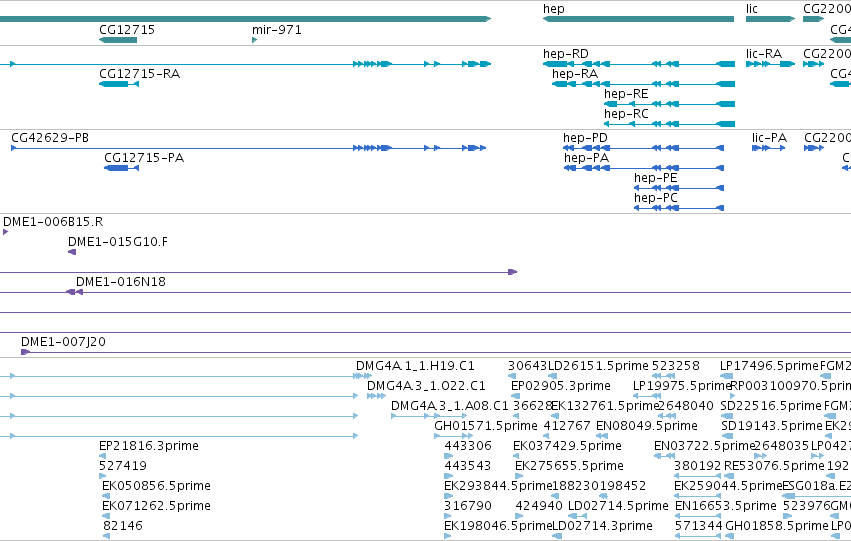The width and height of the screenshot is (851, 541).
Task: Select the hep-PE protein feature
Action: click(679, 188)
